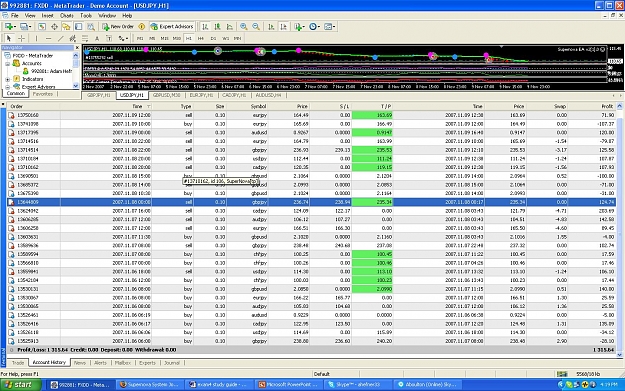Viewport: 625px width, 391px height.
Task: Switch timeframe to D1
Action: (x=213, y=38)
